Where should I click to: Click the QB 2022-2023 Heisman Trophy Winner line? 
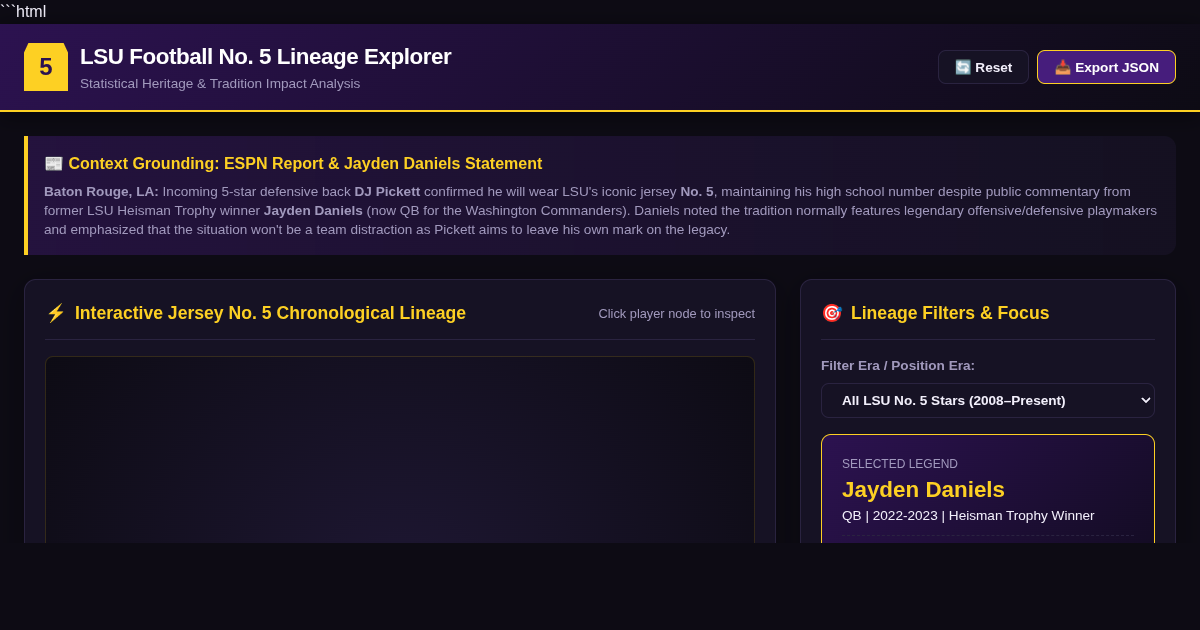tap(968, 516)
